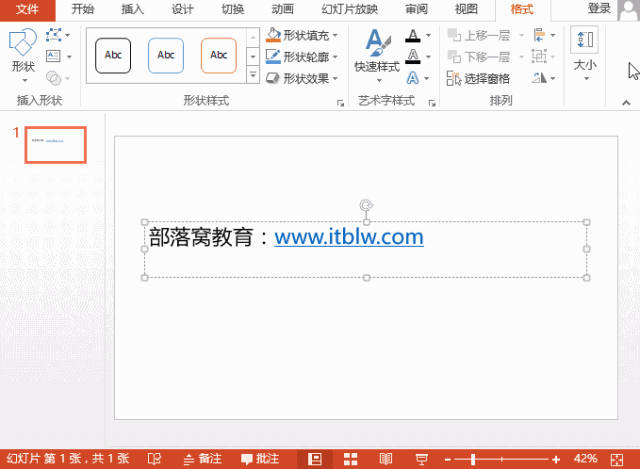Click the zoom slider handle

pos(473,460)
